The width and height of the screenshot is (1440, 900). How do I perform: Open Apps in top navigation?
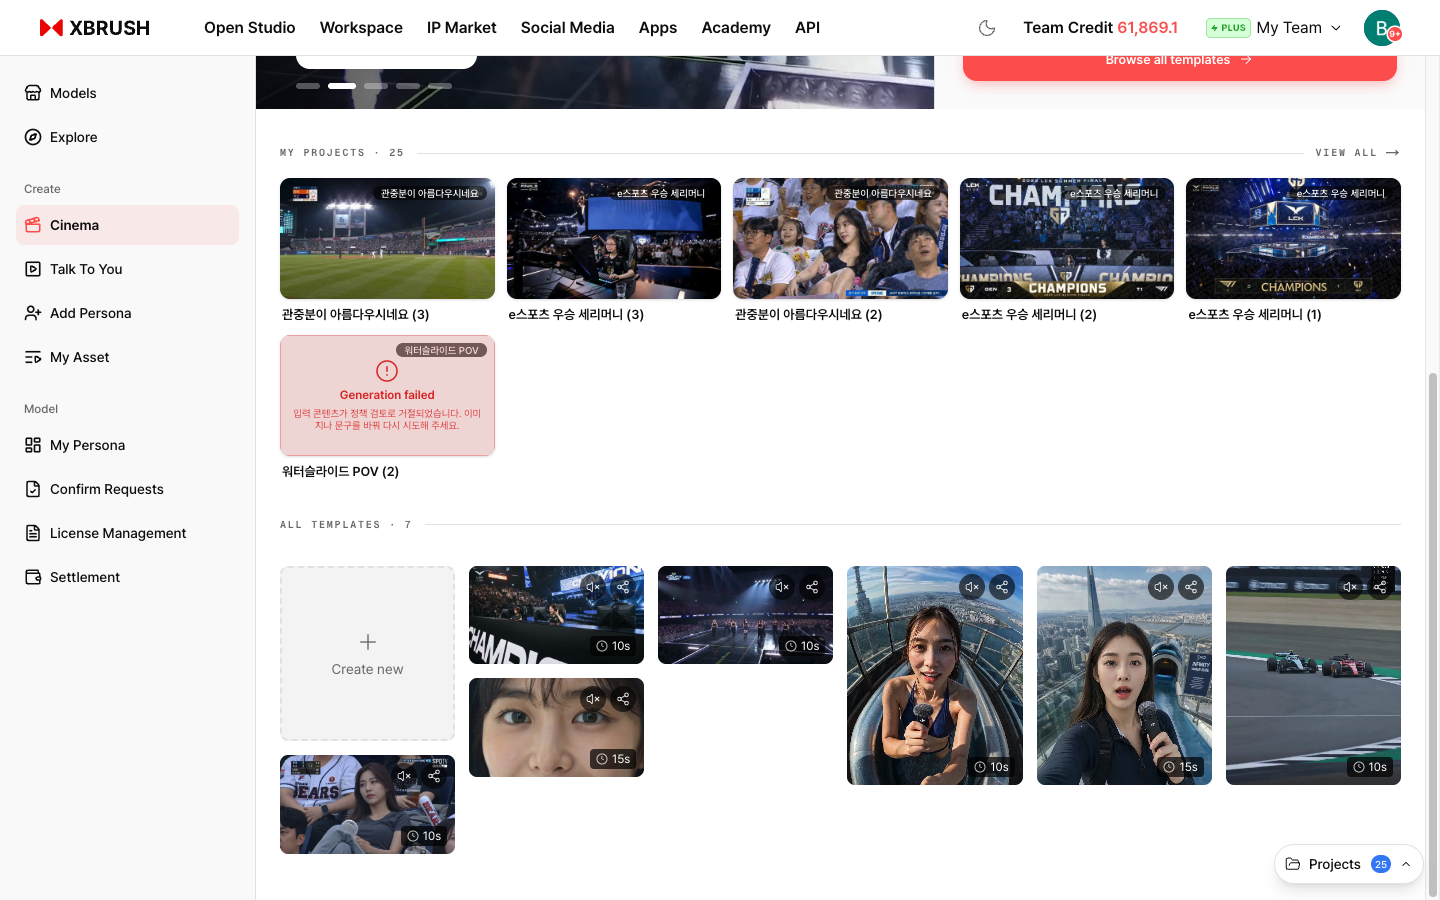658,28
